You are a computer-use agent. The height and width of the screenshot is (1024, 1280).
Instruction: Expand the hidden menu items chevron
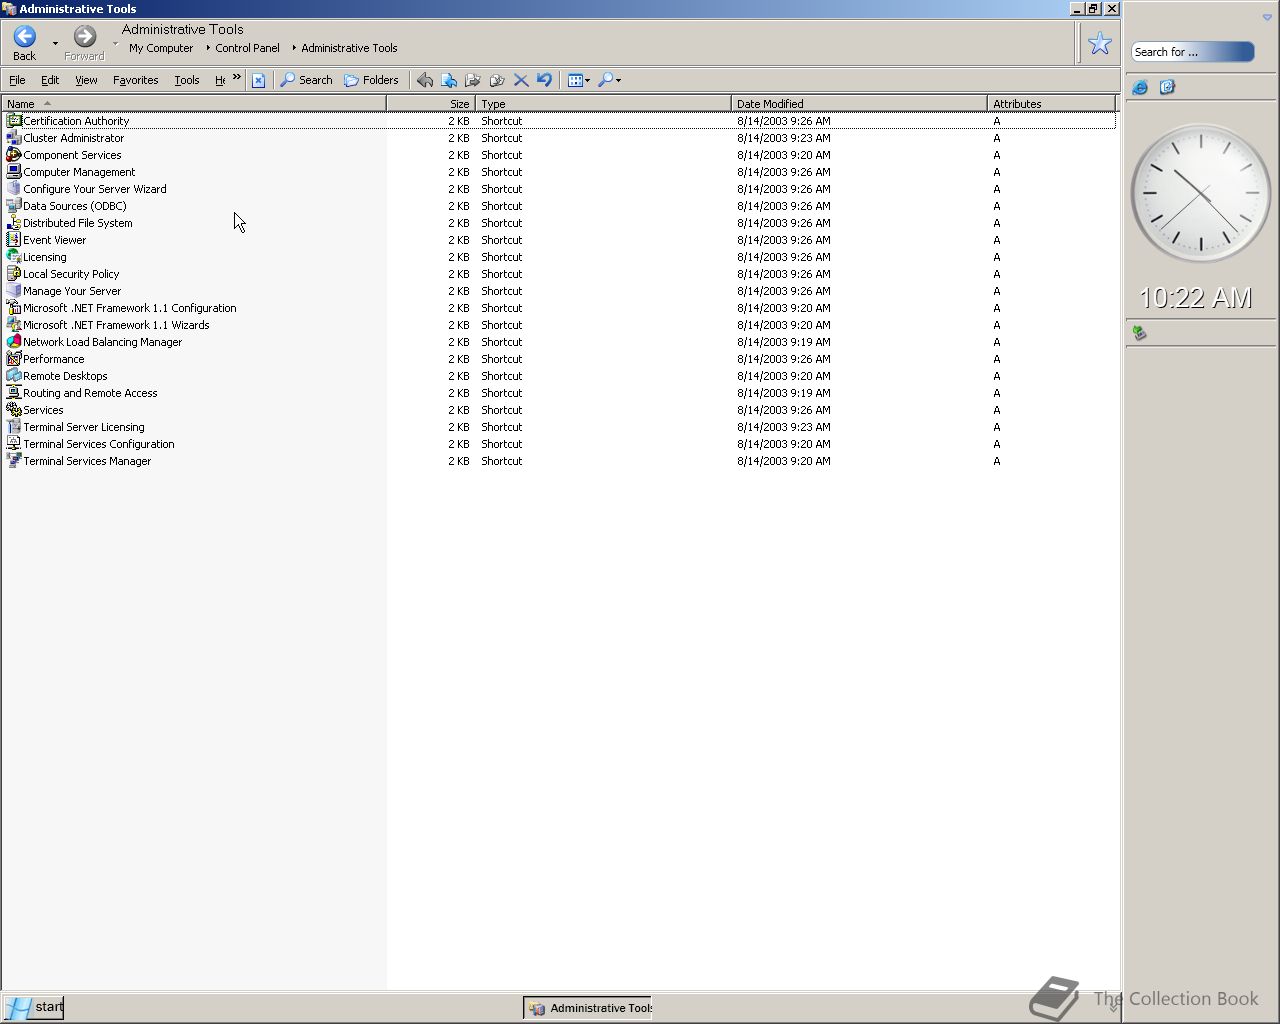(x=237, y=77)
